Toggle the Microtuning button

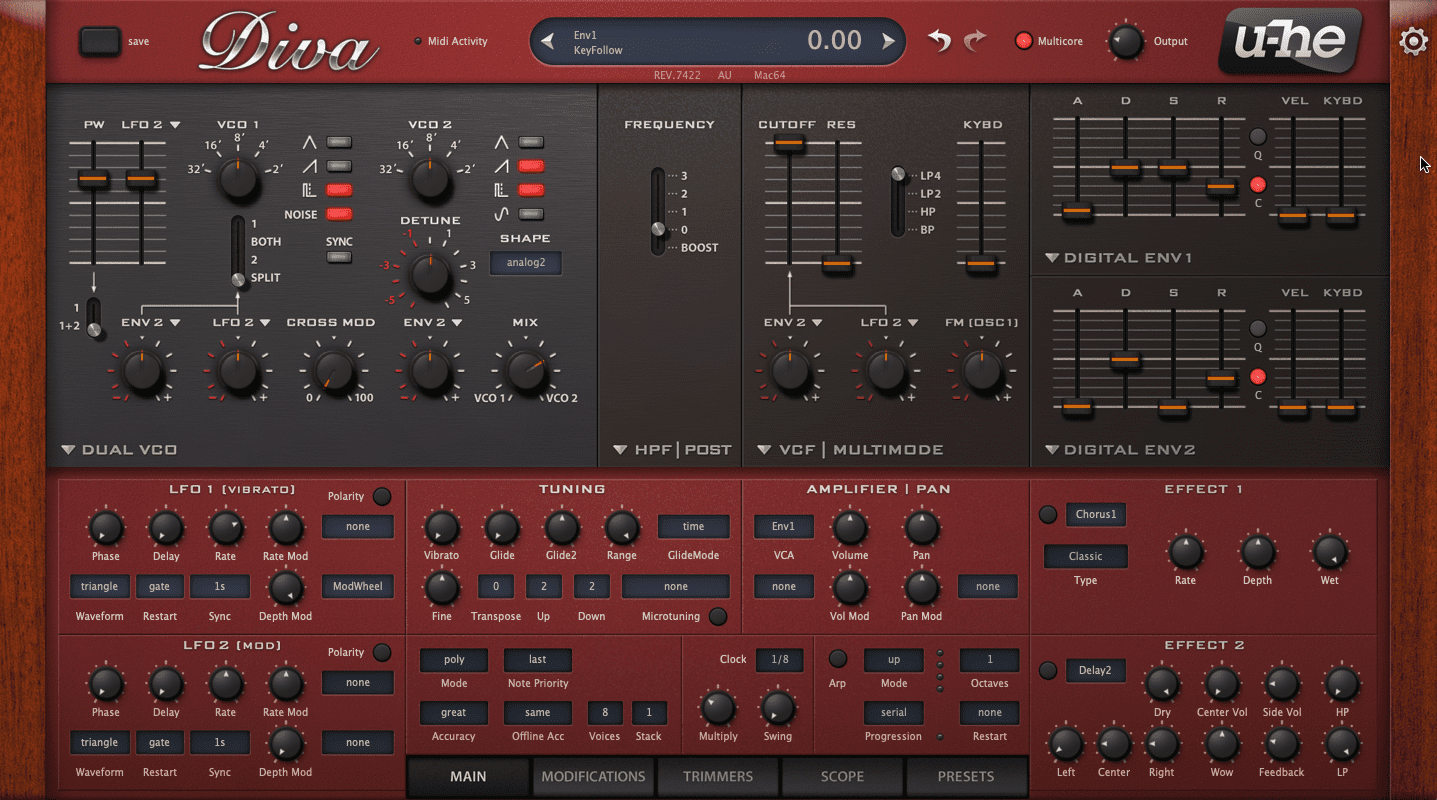(x=718, y=616)
